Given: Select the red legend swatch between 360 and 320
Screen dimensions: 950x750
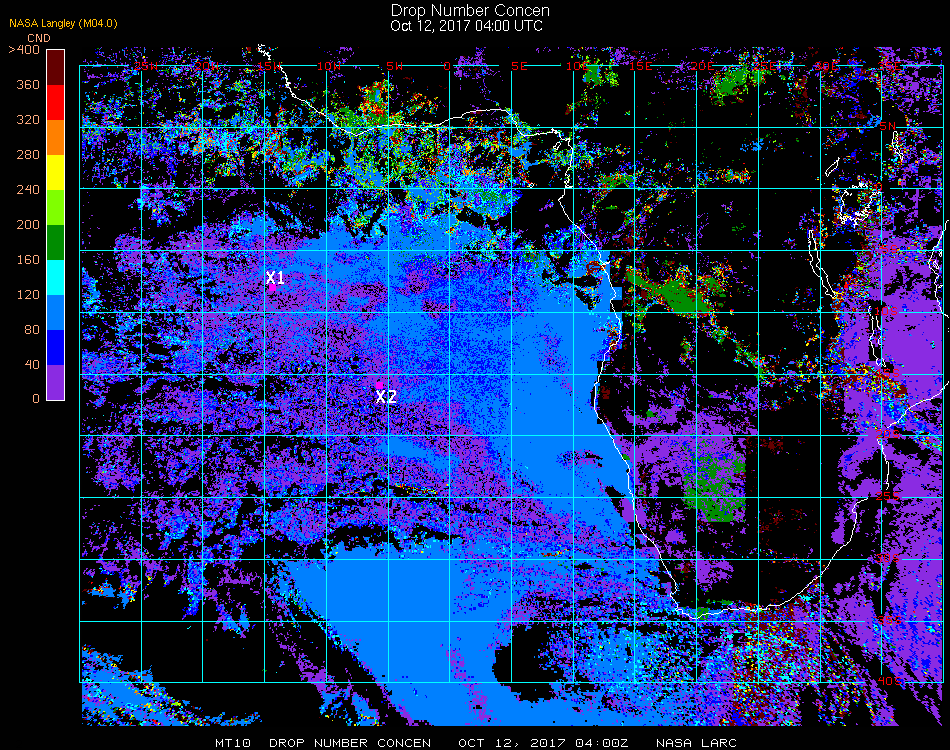Looking at the screenshot, I should (x=56, y=102).
